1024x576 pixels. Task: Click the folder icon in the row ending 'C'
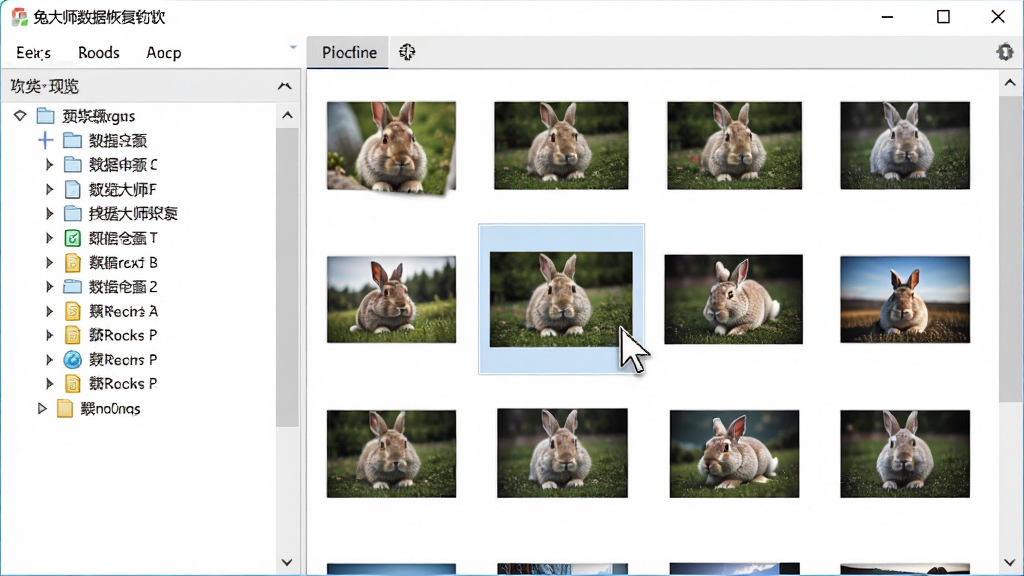(x=72, y=164)
